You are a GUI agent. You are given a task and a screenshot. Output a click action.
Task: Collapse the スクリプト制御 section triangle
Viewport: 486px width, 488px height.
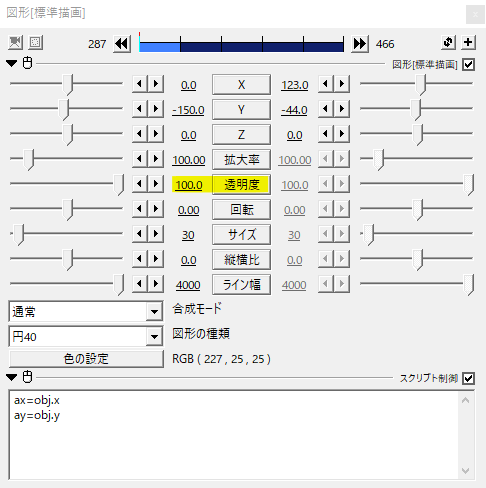point(12,377)
